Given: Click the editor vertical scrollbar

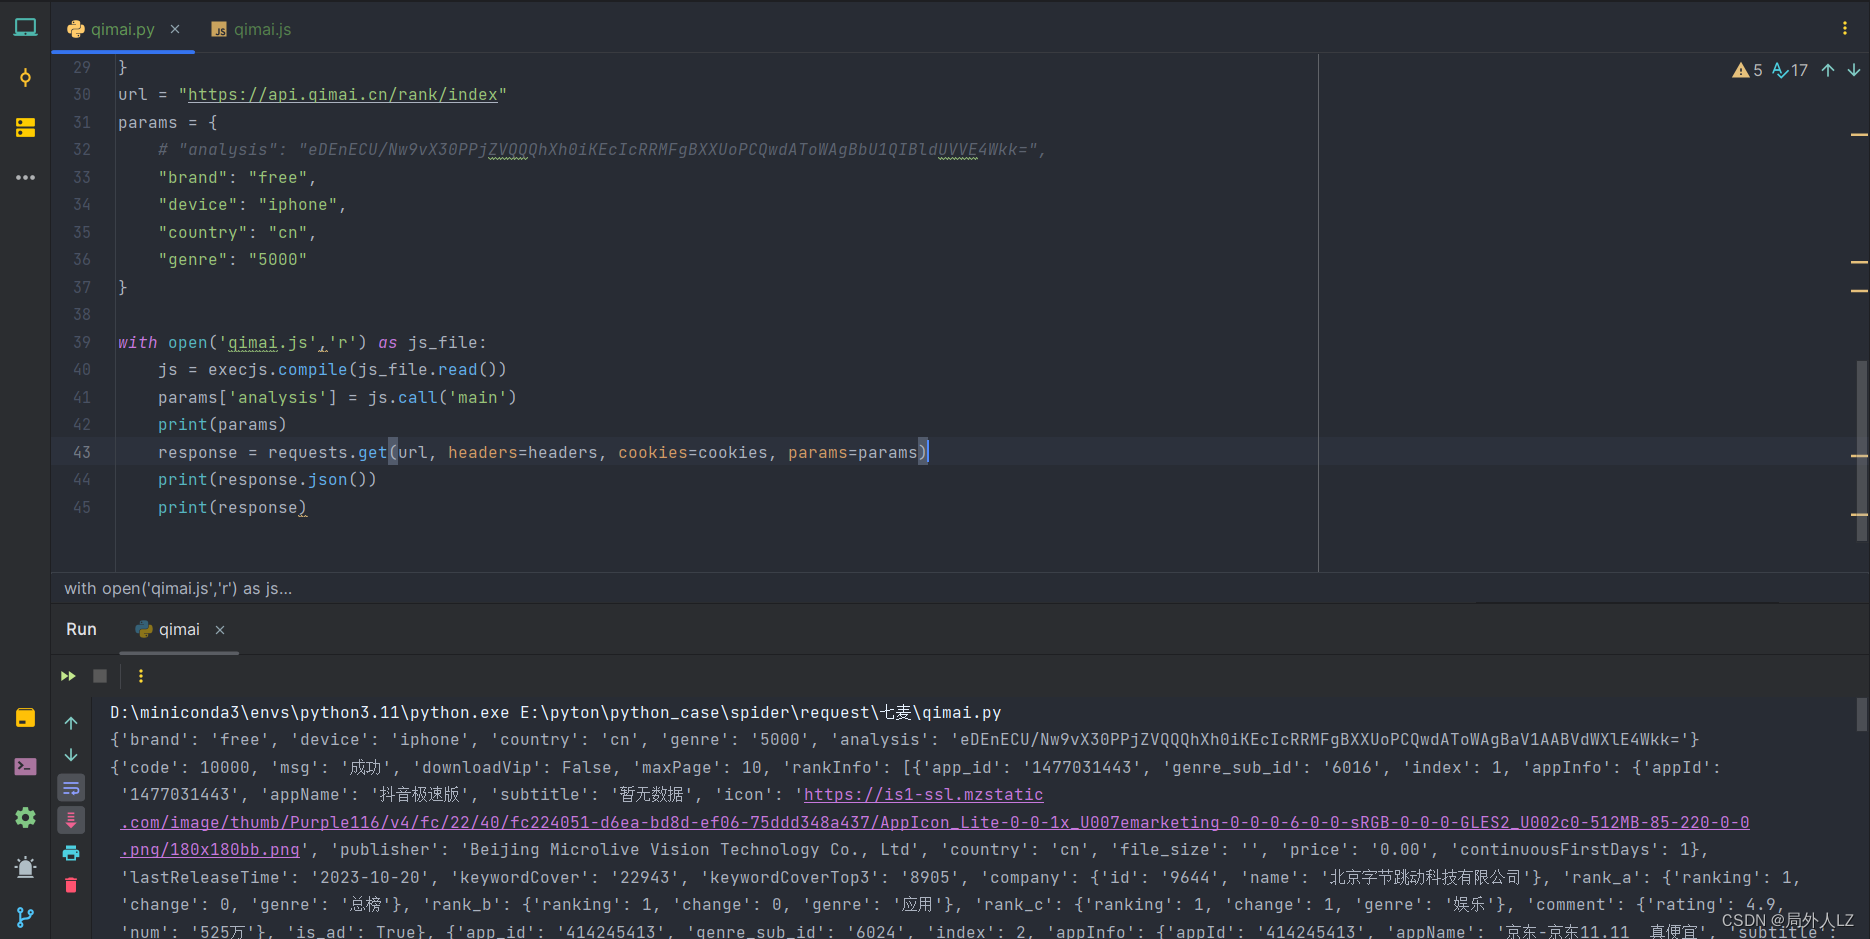Looking at the screenshot, I should [x=1861, y=450].
